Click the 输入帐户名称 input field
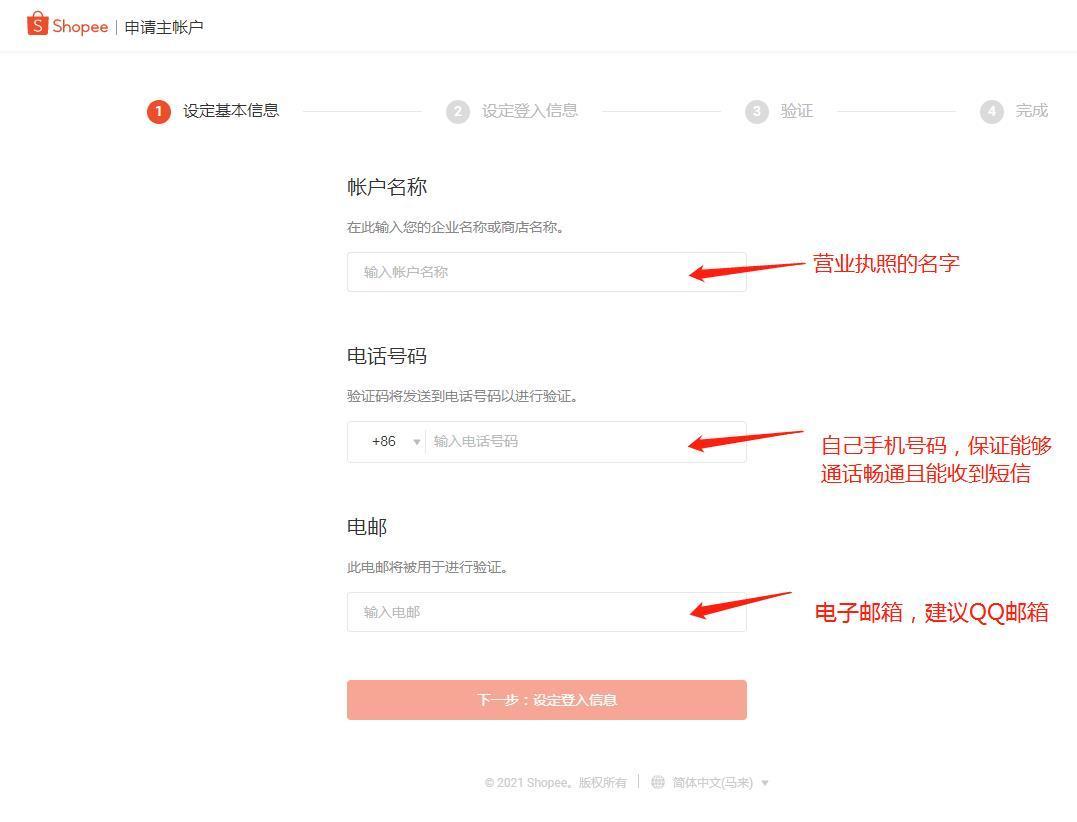The image size is (1077, 822). click(x=547, y=271)
